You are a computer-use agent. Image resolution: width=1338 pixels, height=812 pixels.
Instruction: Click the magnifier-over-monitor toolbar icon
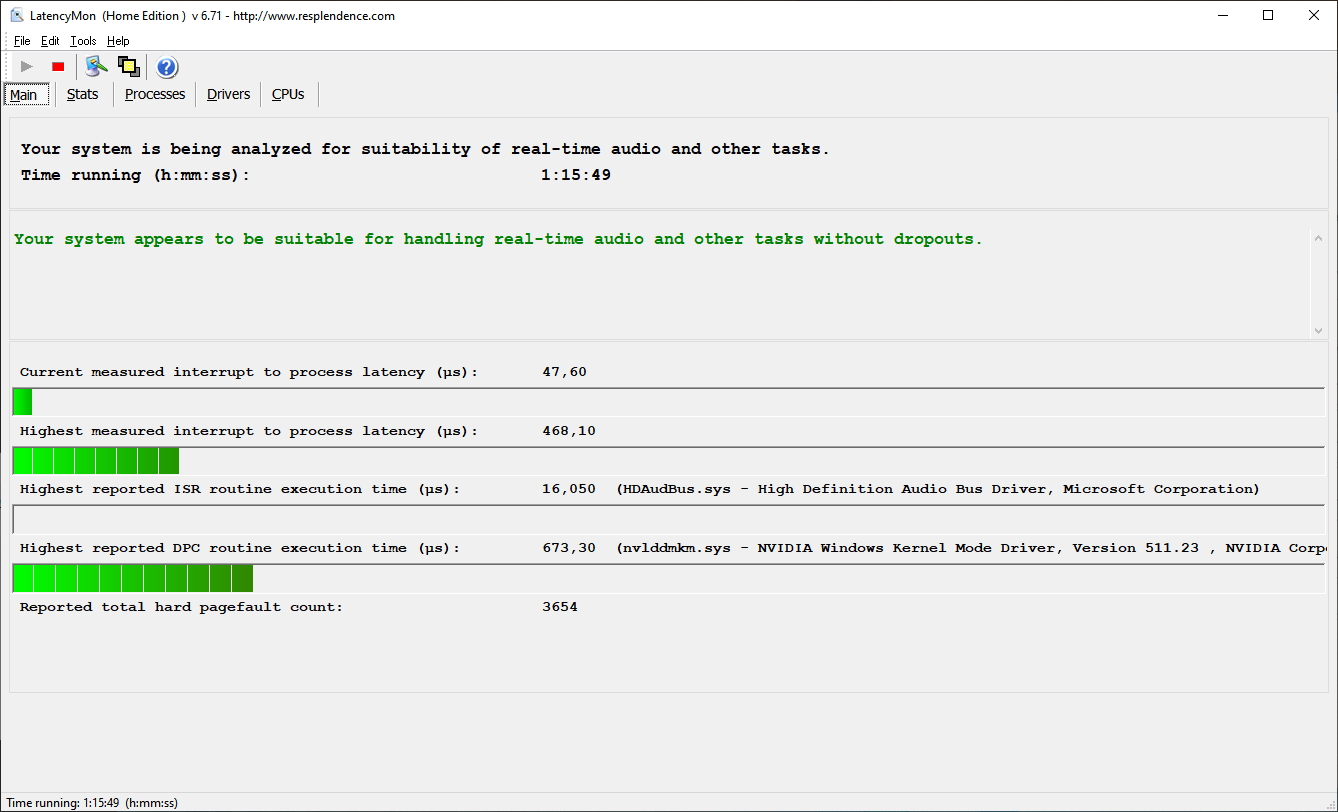click(x=96, y=67)
